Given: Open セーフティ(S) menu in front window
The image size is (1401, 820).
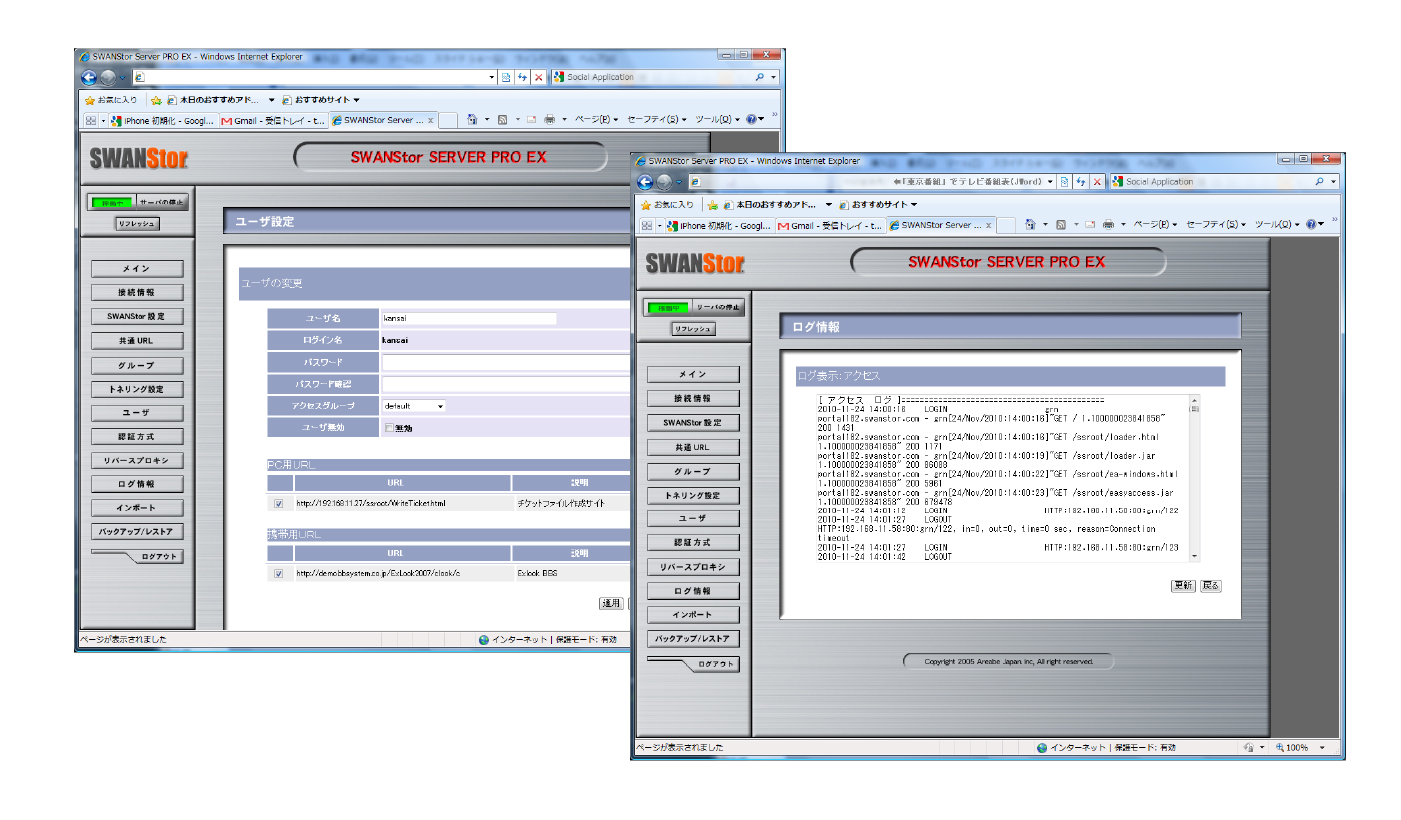Looking at the screenshot, I should coord(1215,225).
